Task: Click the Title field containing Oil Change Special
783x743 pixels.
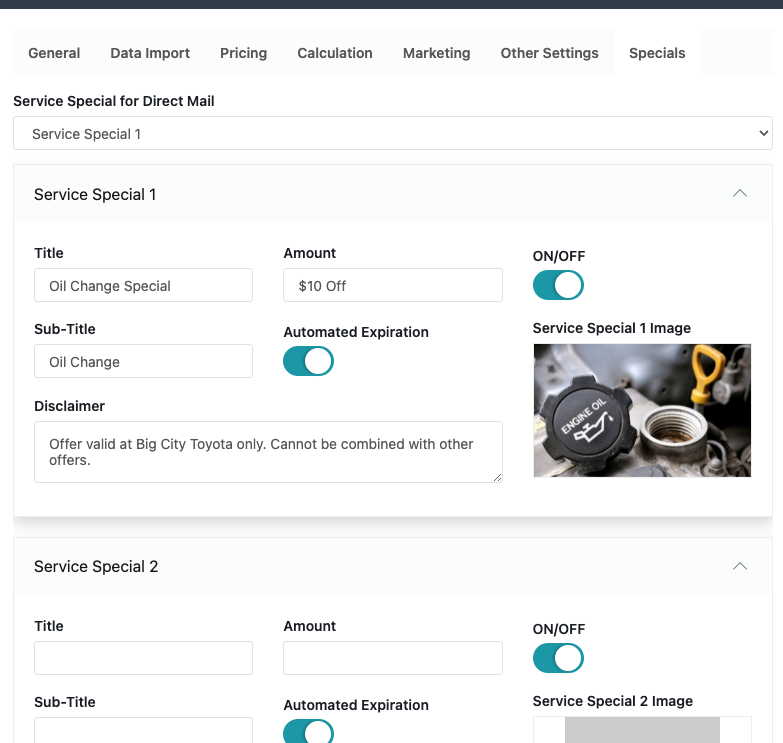Action: [x=143, y=285]
